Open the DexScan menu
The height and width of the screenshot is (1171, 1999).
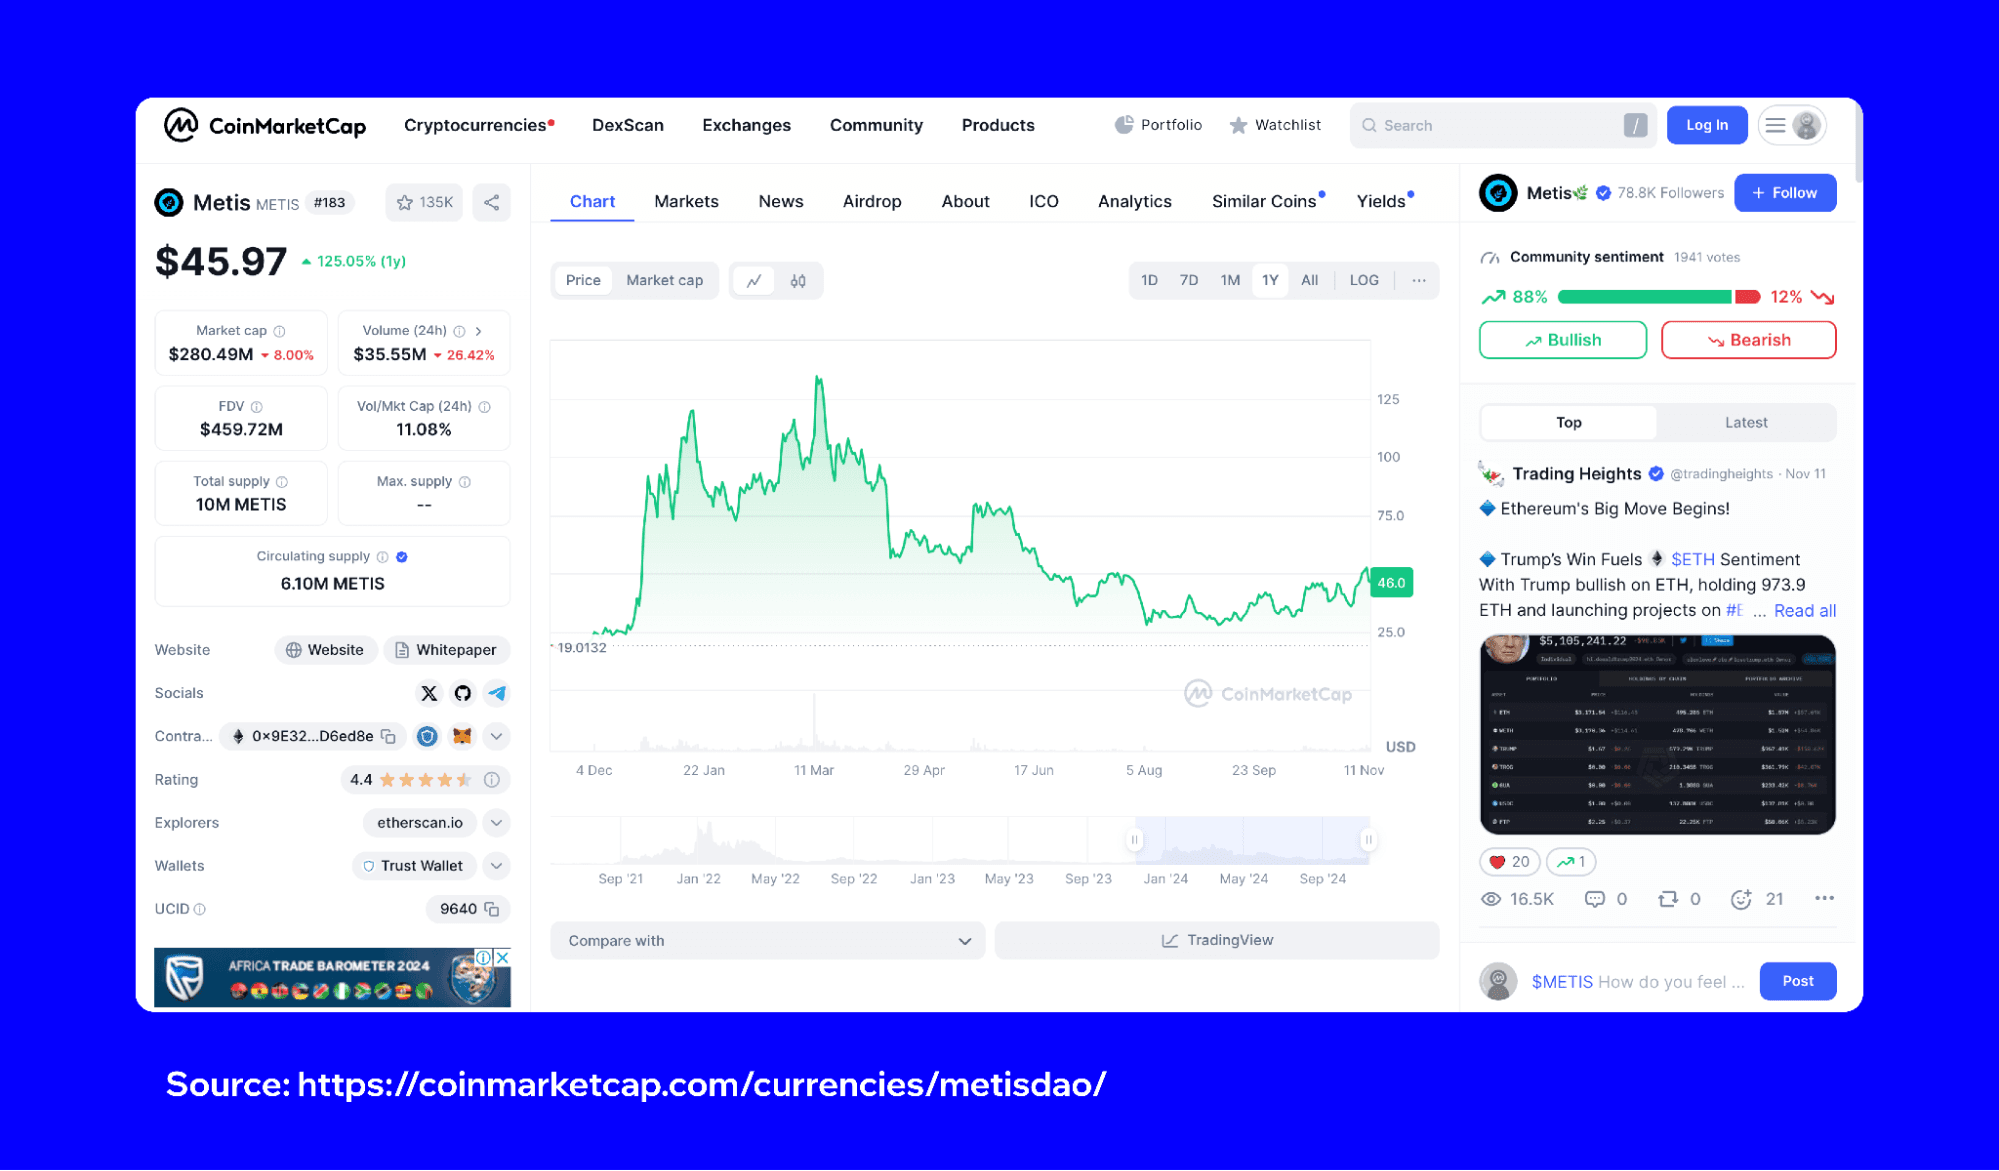click(628, 125)
